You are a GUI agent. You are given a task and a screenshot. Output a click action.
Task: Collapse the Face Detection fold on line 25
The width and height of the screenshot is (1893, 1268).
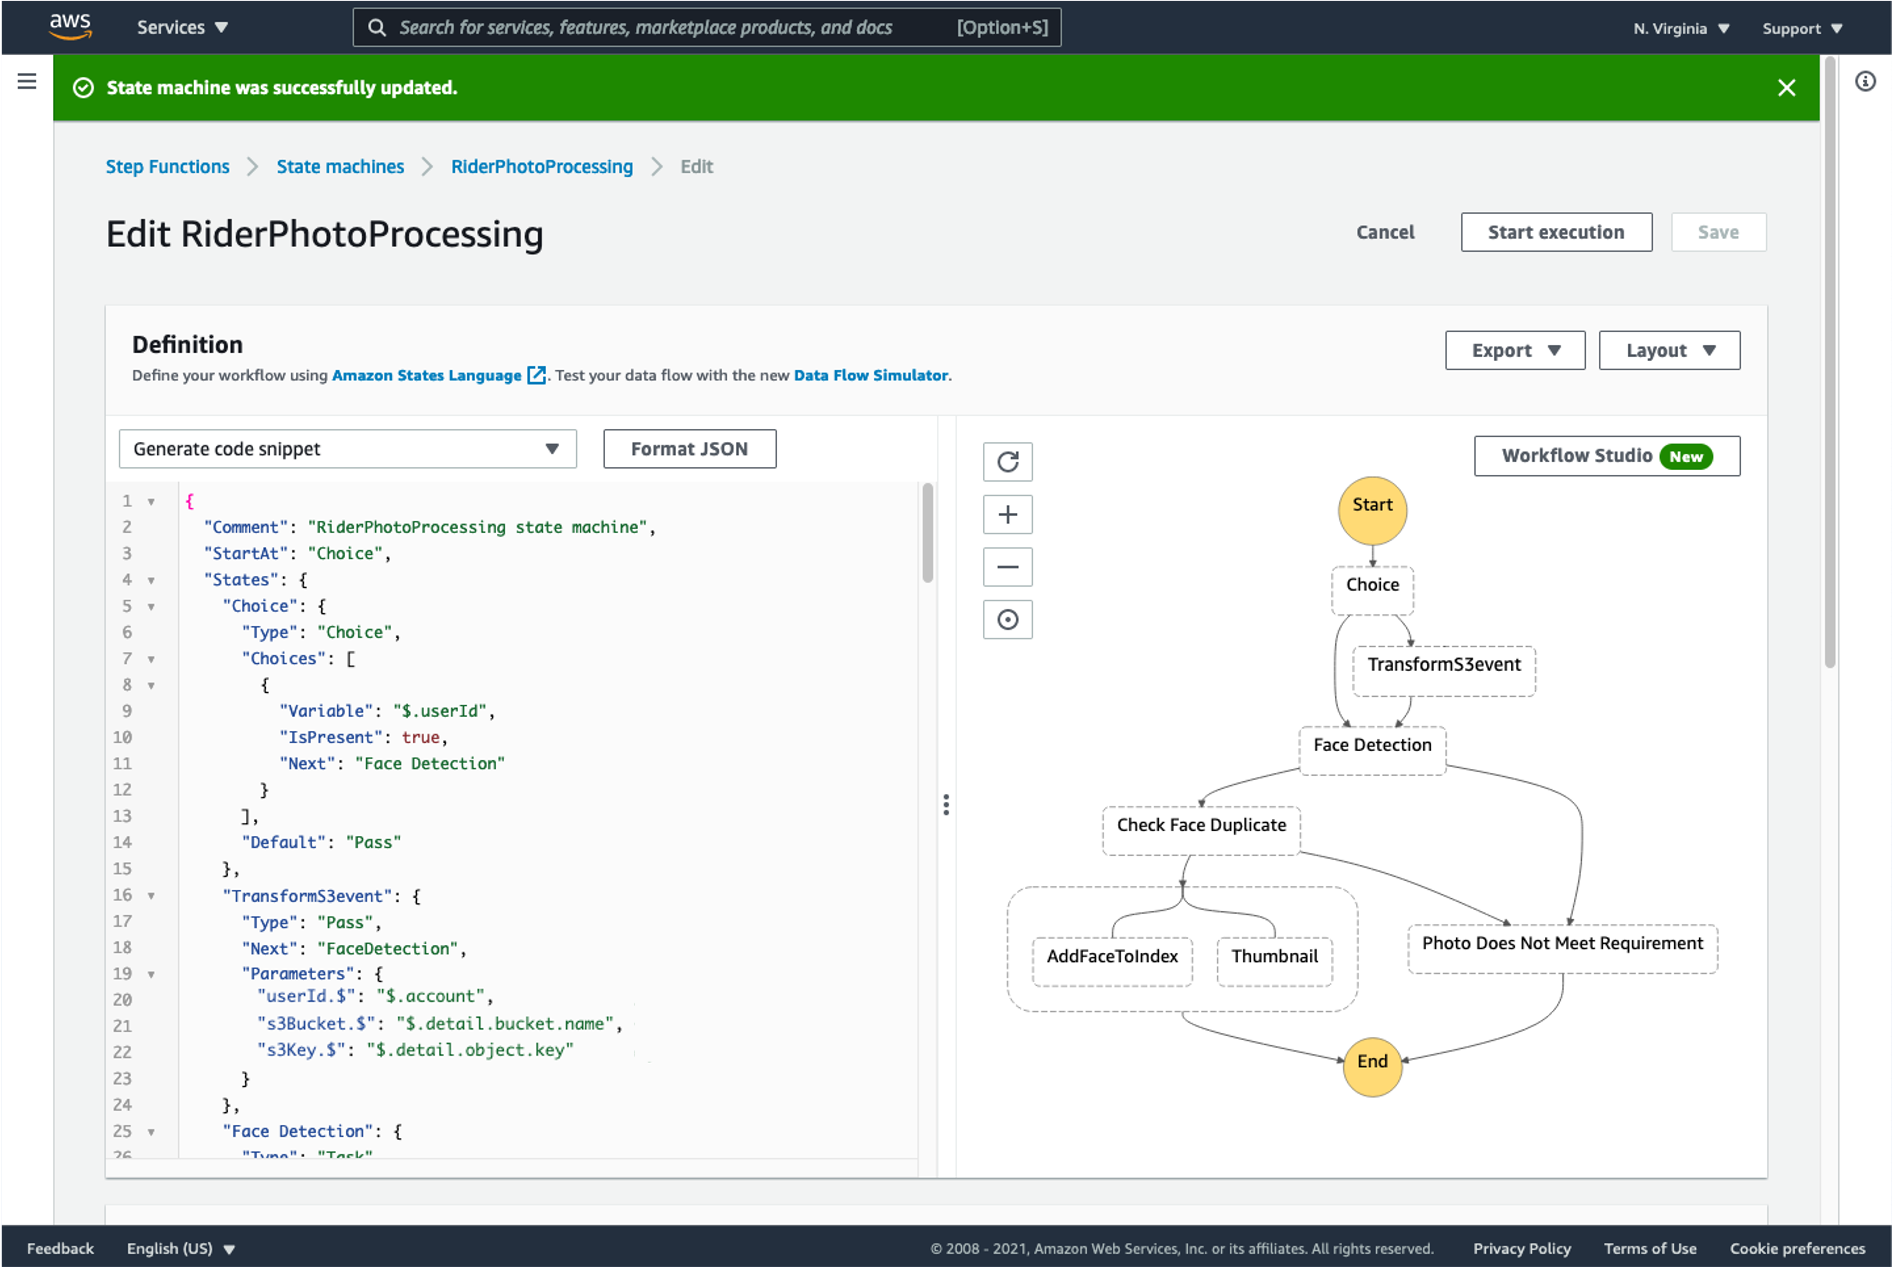point(151,1133)
